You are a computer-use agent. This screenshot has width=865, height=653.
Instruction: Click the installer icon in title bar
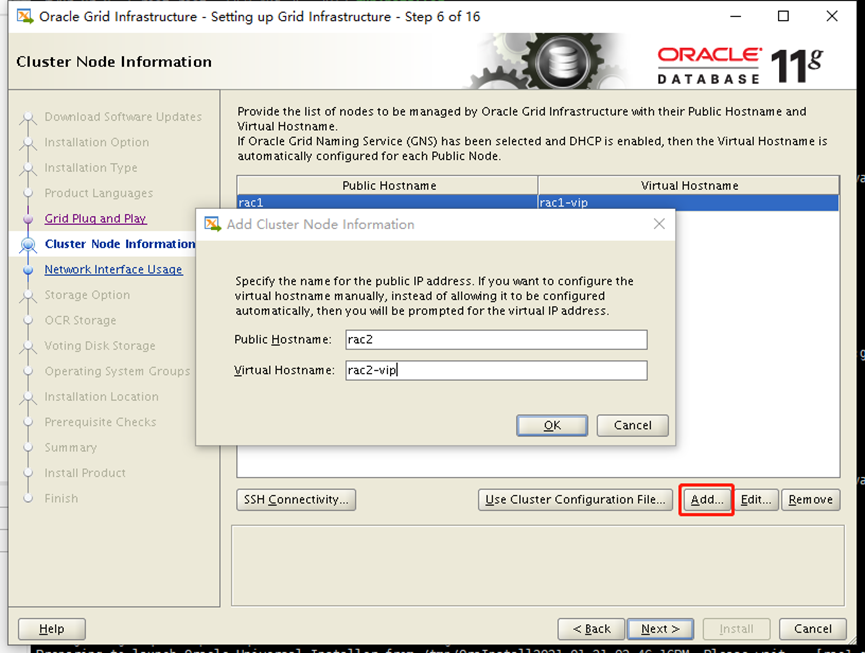tap(24, 16)
